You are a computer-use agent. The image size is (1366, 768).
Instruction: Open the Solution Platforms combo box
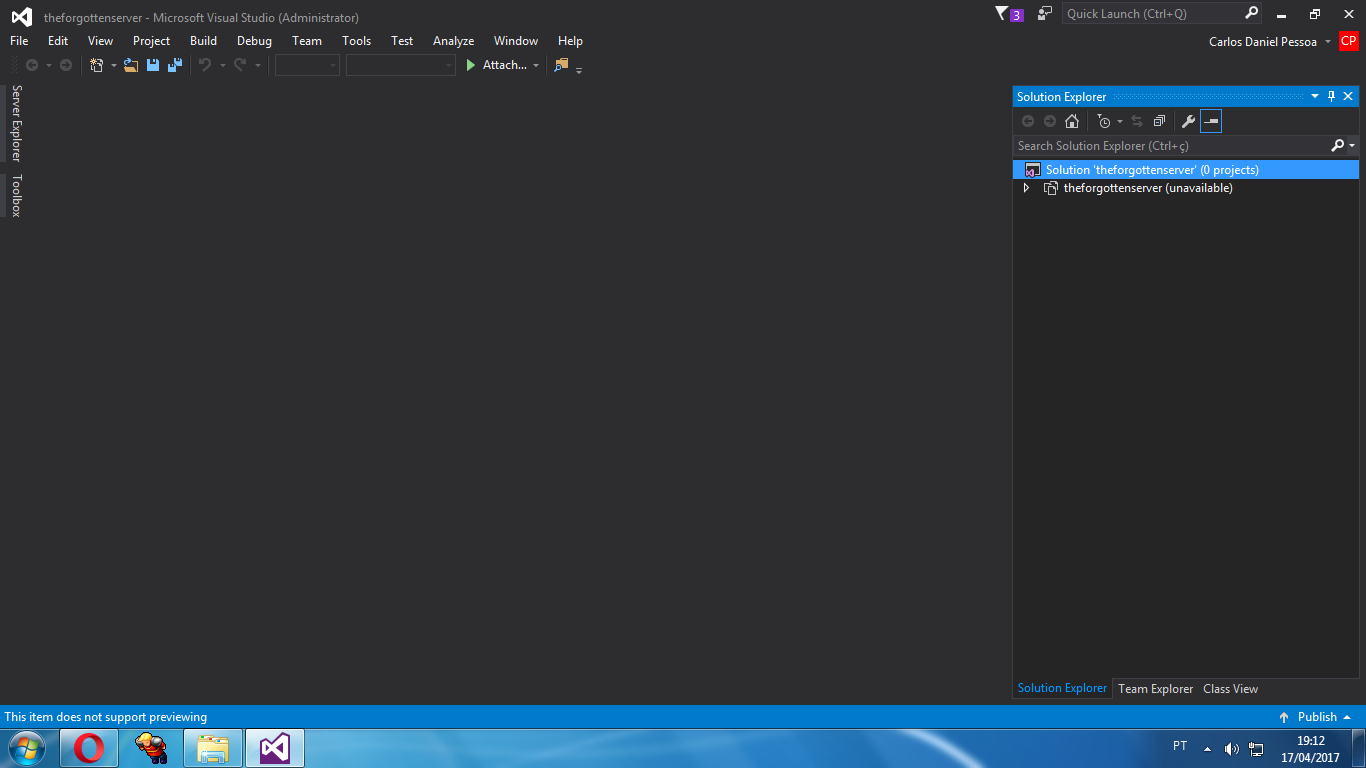[x=400, y=65]
